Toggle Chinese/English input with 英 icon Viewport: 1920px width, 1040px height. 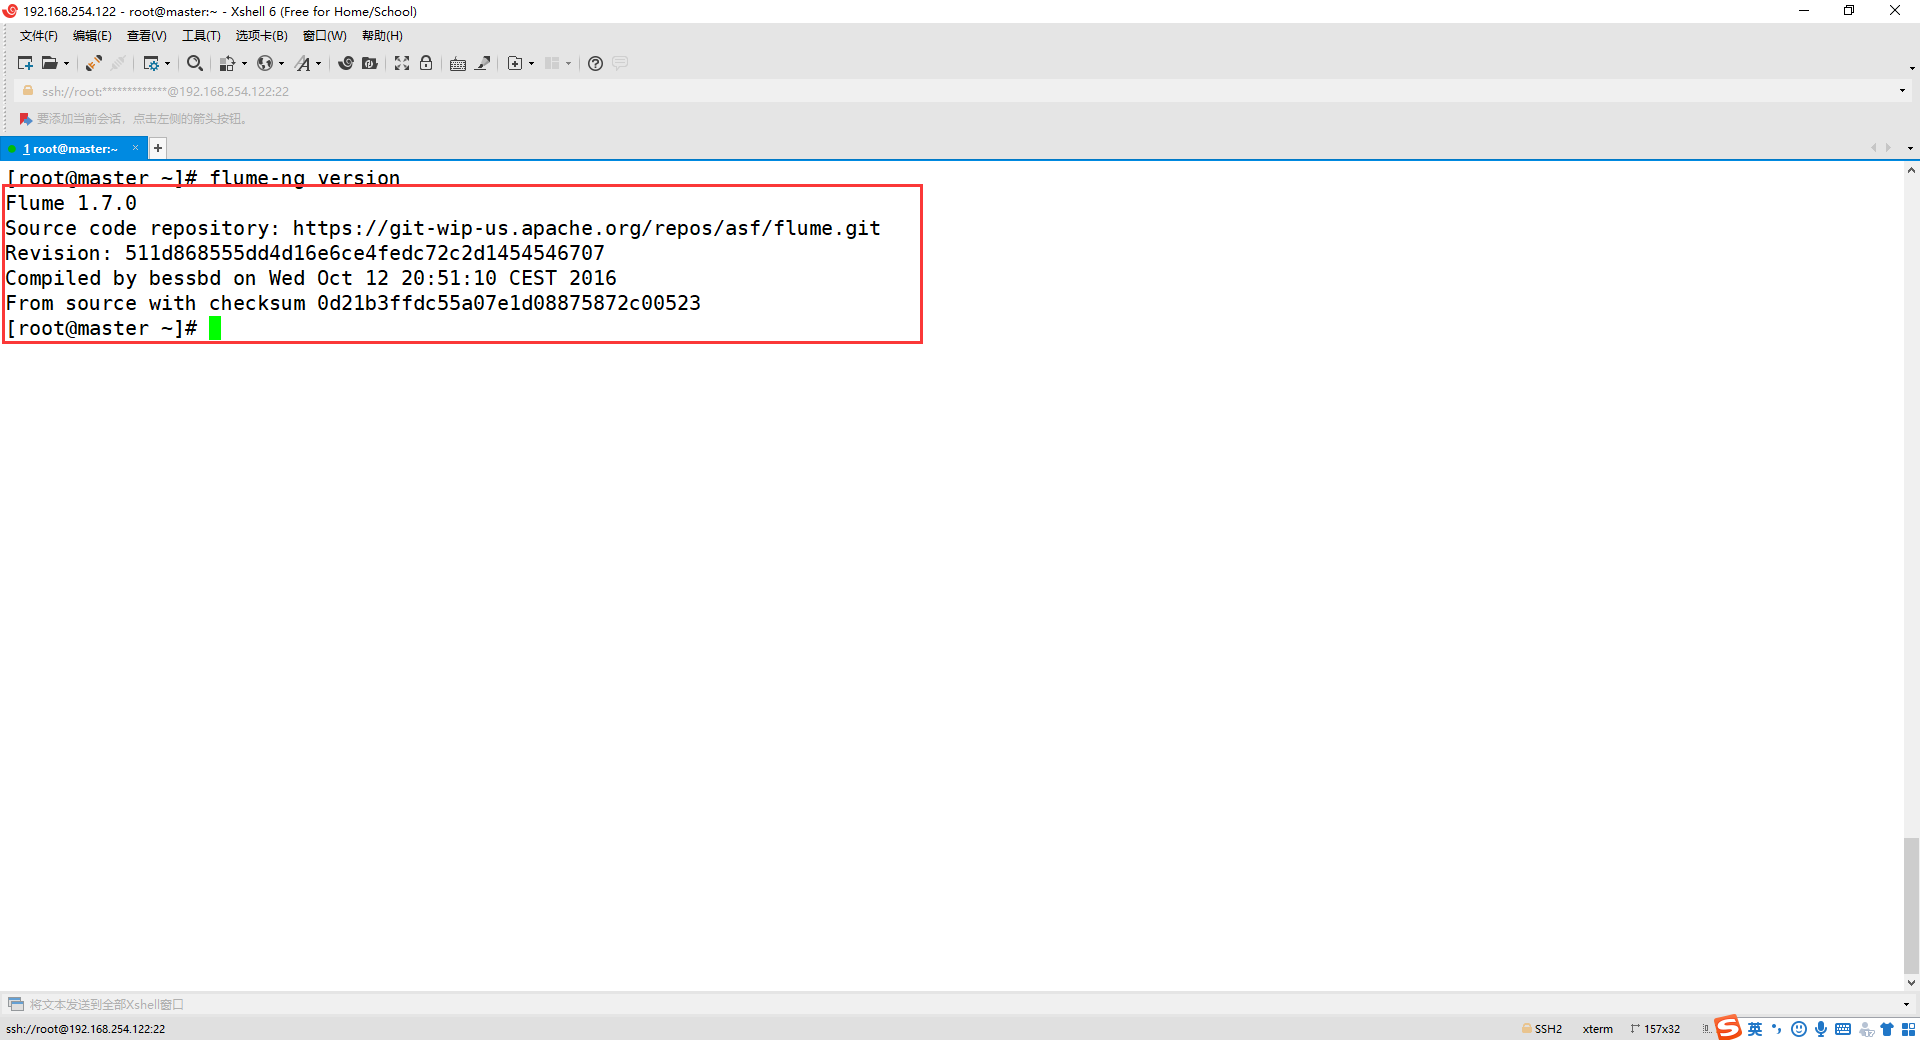pyautogui.click(x=1755, y=1029)
